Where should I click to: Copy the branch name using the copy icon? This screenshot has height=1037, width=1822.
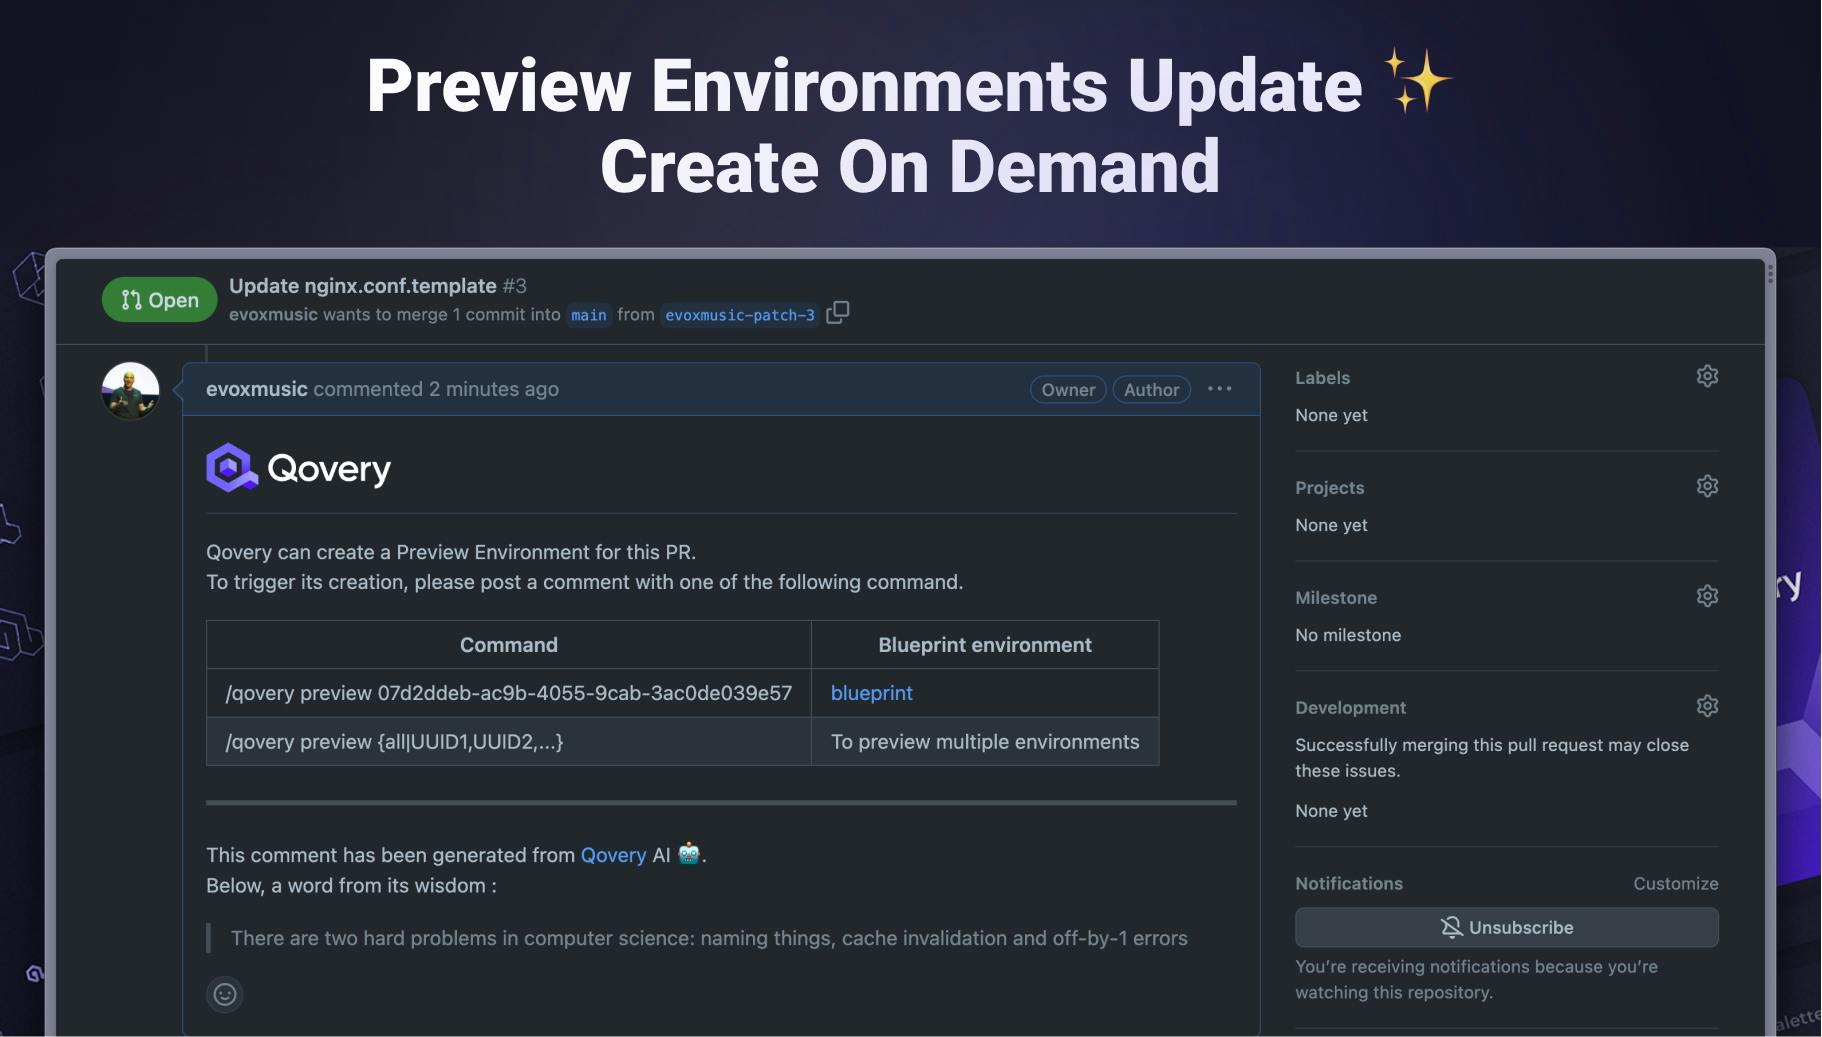point(838,312)
